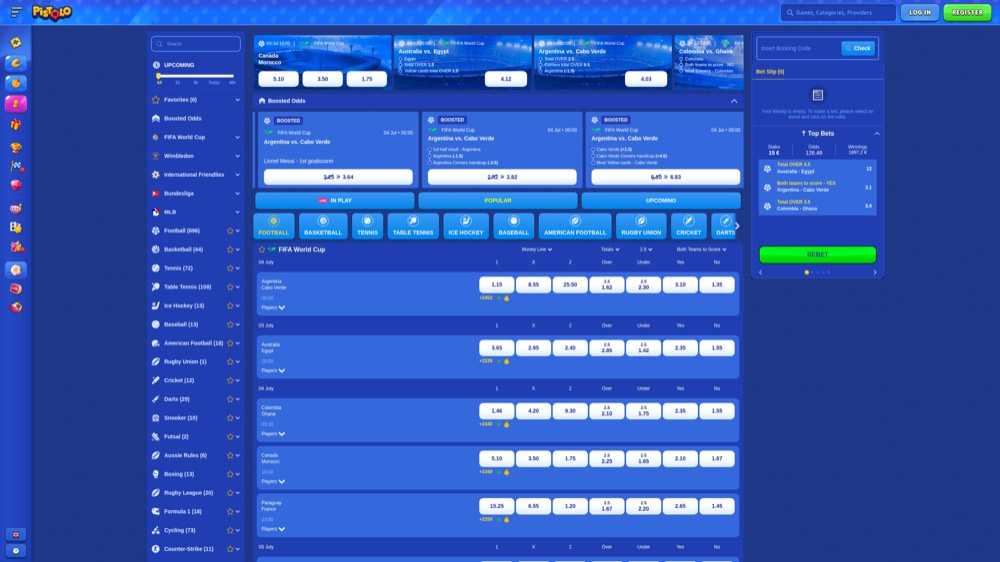This screenshot has width=1000, height=562.
Task: Toggle favorite star for Darts (29)
Action: pyautogui.click(x=230, y=399)
